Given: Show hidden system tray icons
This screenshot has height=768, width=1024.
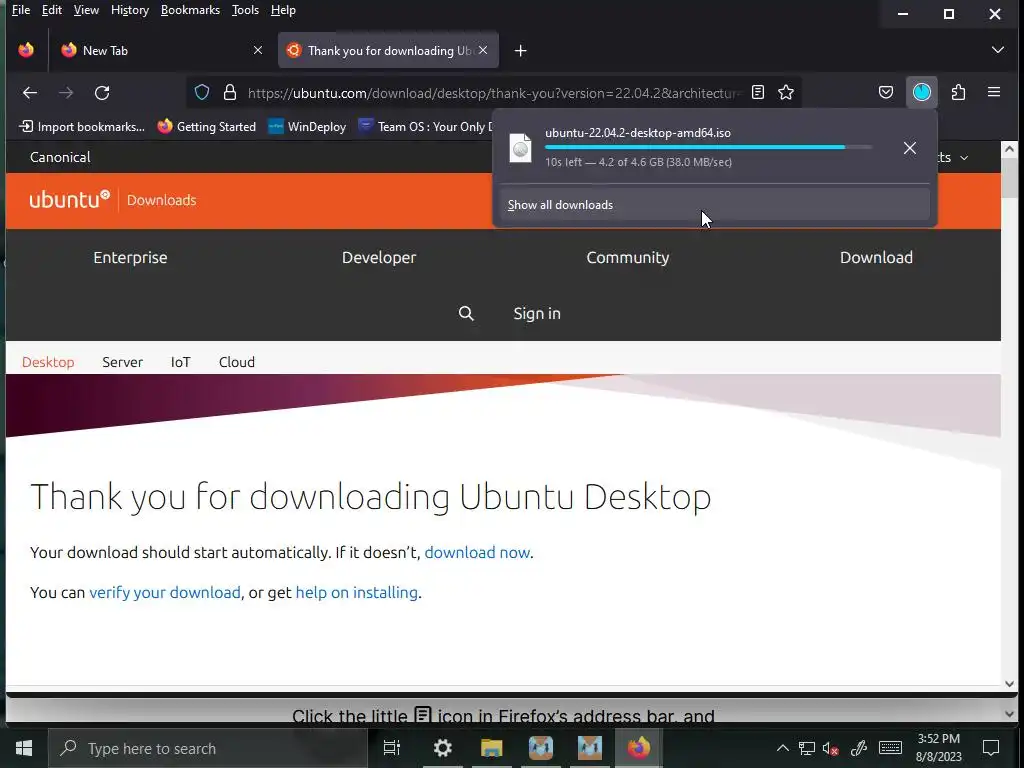Looking at the screenshot, I should point(782,748).
